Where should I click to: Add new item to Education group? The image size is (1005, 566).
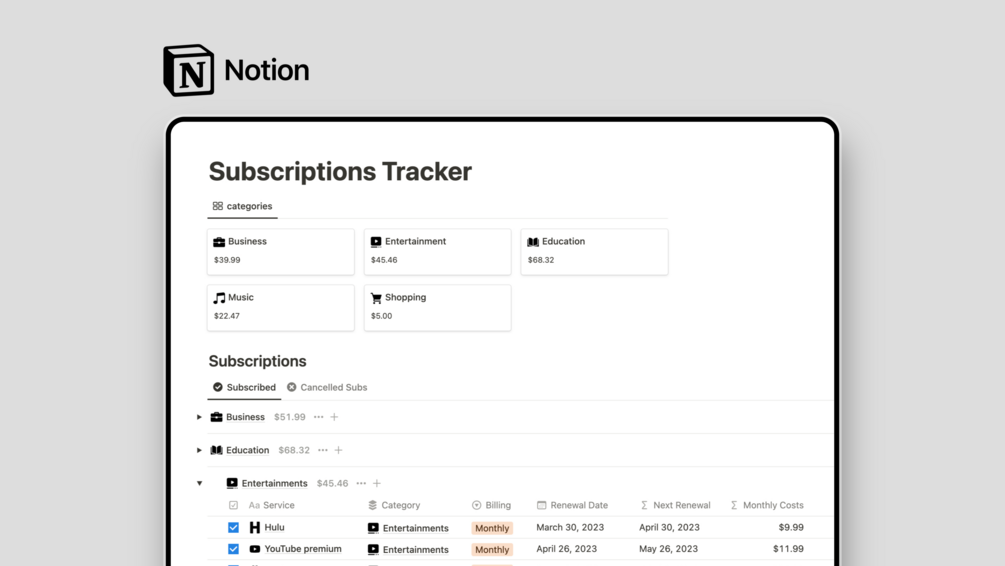click(x=339, y=450)
